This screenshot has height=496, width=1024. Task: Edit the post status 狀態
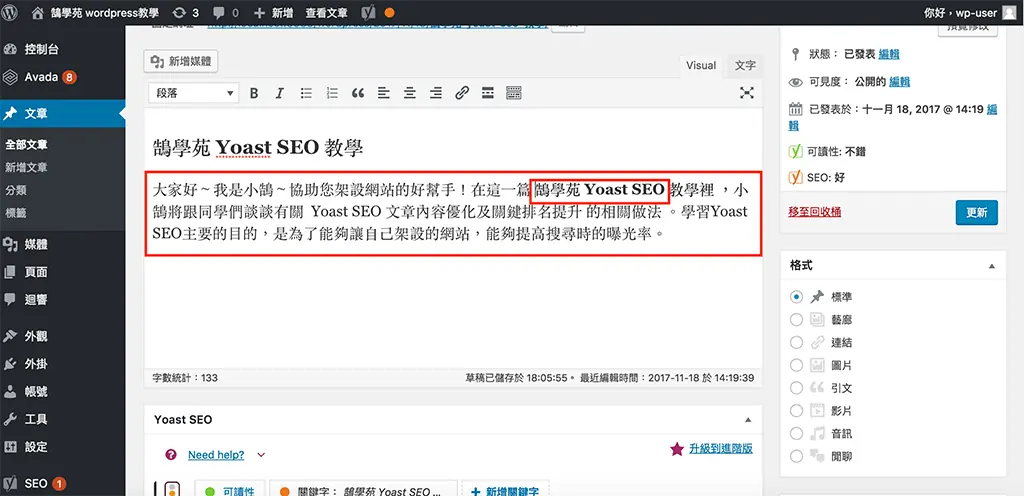click(889, 54)
